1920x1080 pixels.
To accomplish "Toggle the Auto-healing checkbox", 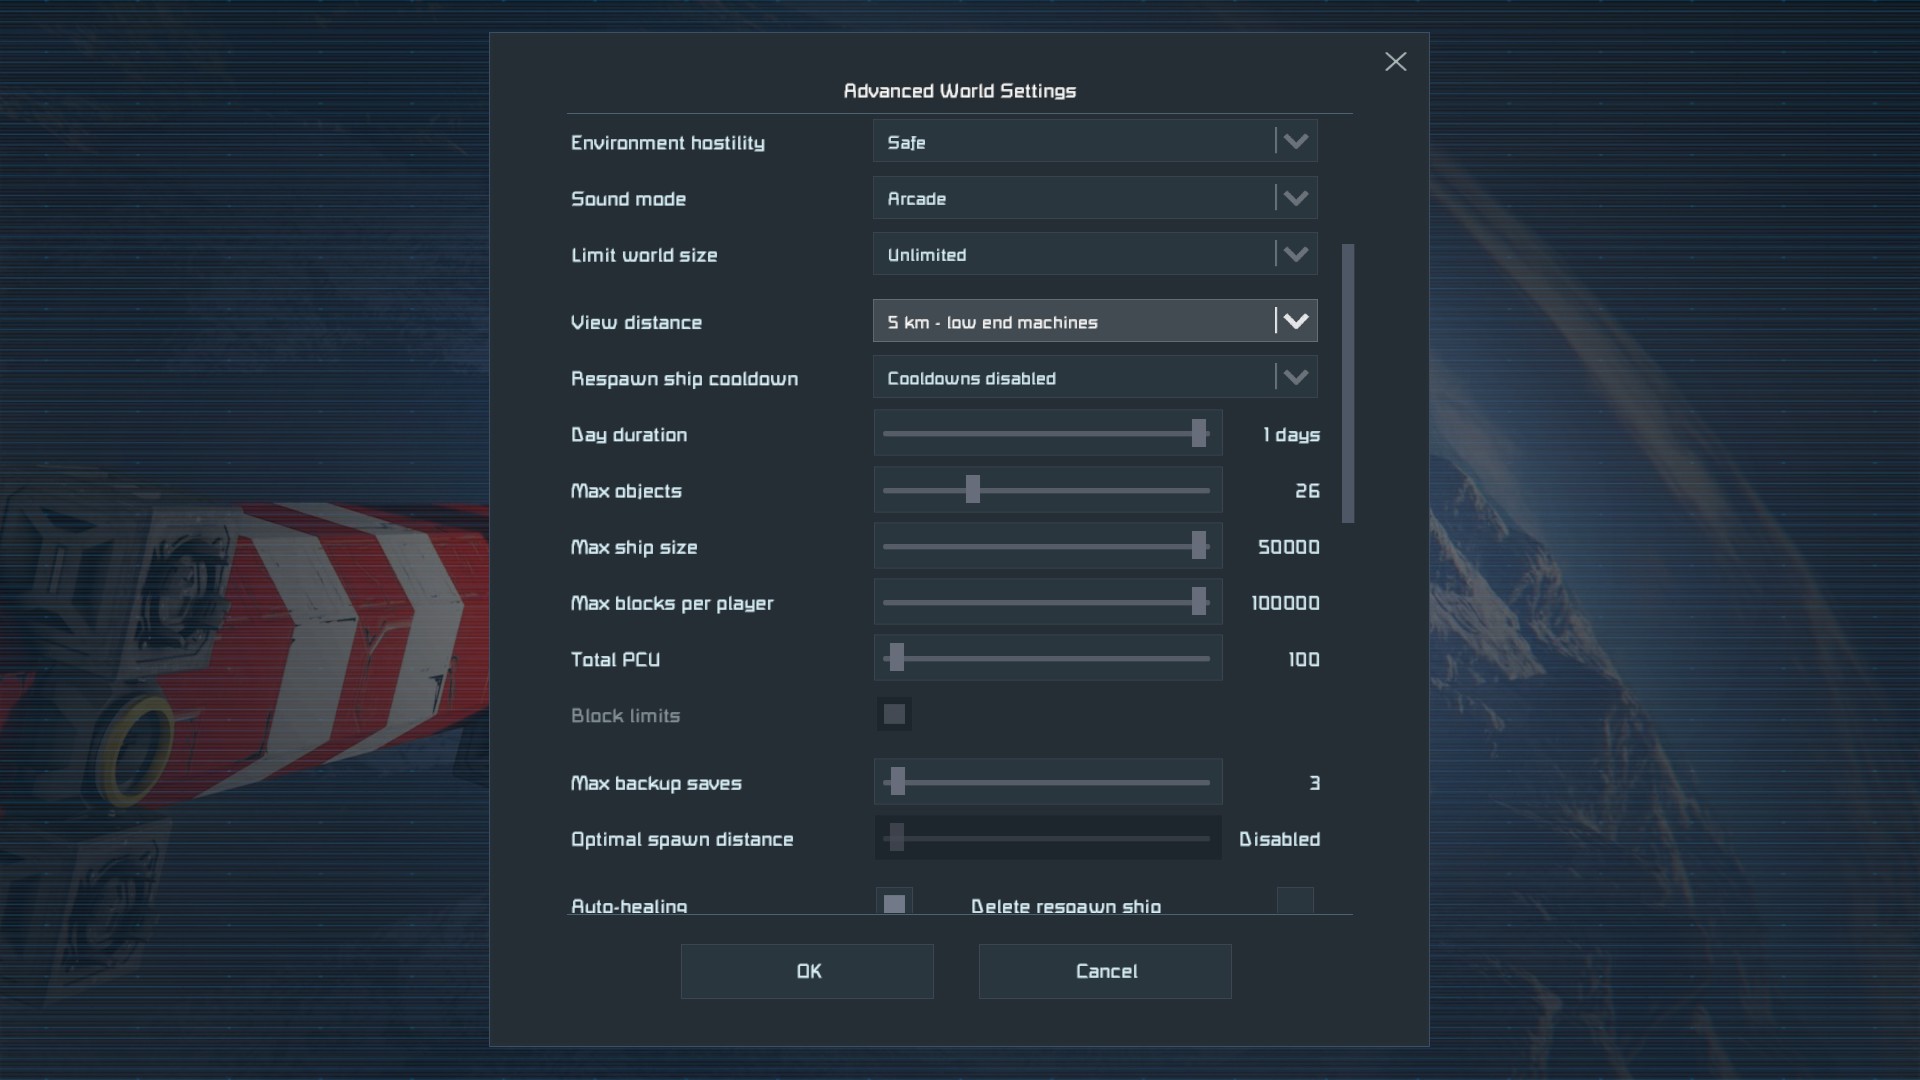I will [x=894, y=903].
